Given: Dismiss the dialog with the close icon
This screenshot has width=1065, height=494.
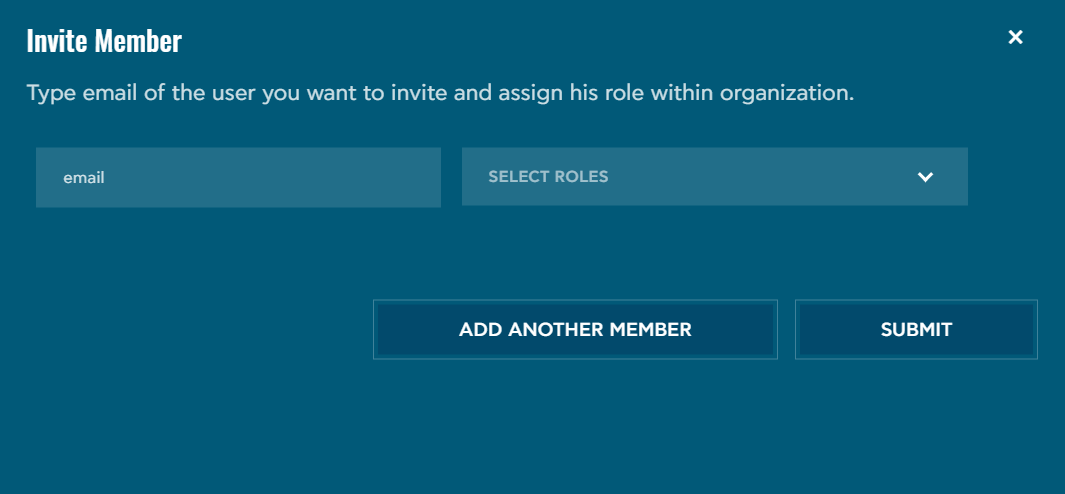Looking at the screenshot, I should point(1016,38).
